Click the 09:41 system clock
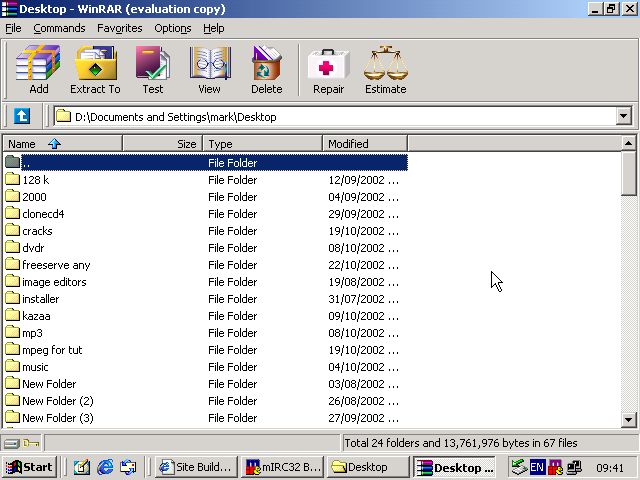Screen dimensions: 640x480 point(610,468)
